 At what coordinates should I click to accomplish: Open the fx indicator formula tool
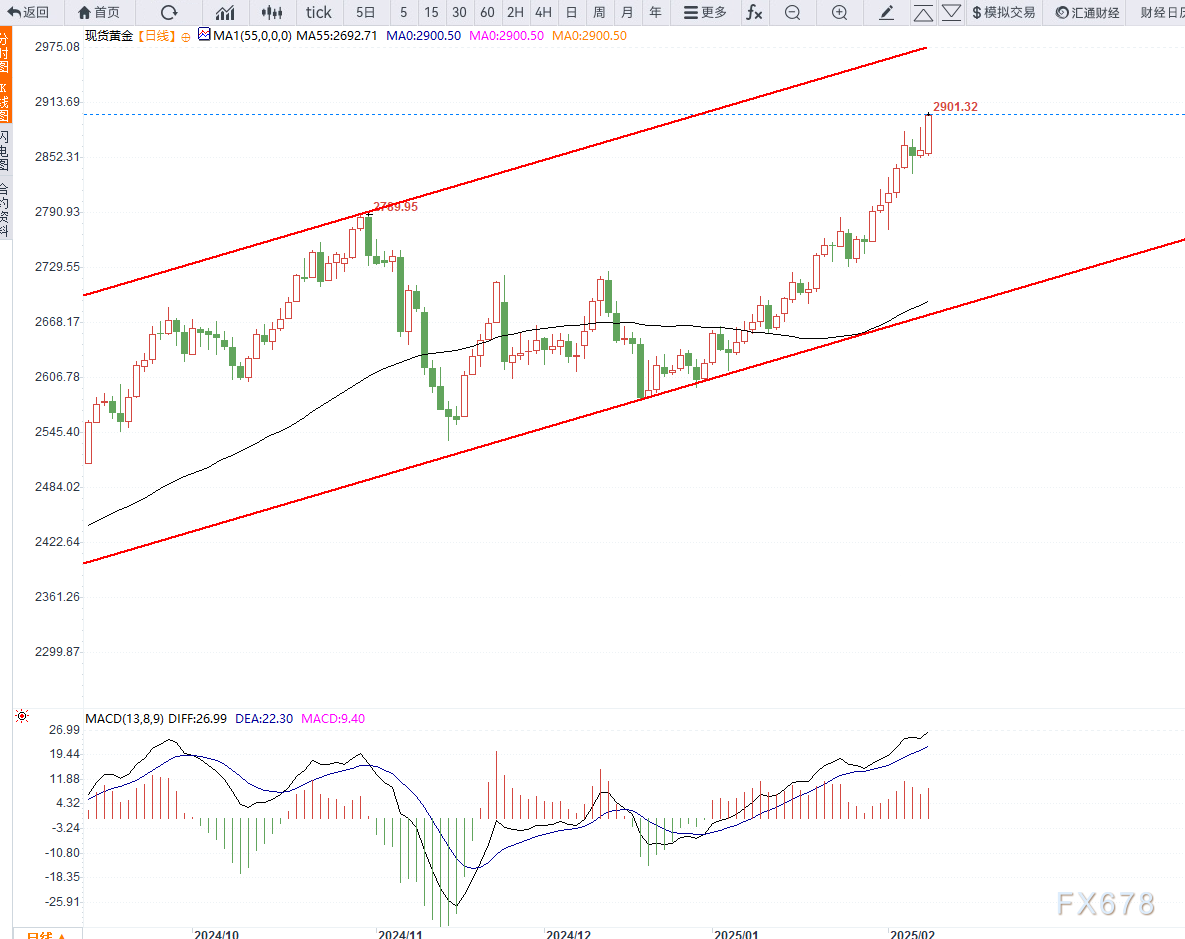754,12
